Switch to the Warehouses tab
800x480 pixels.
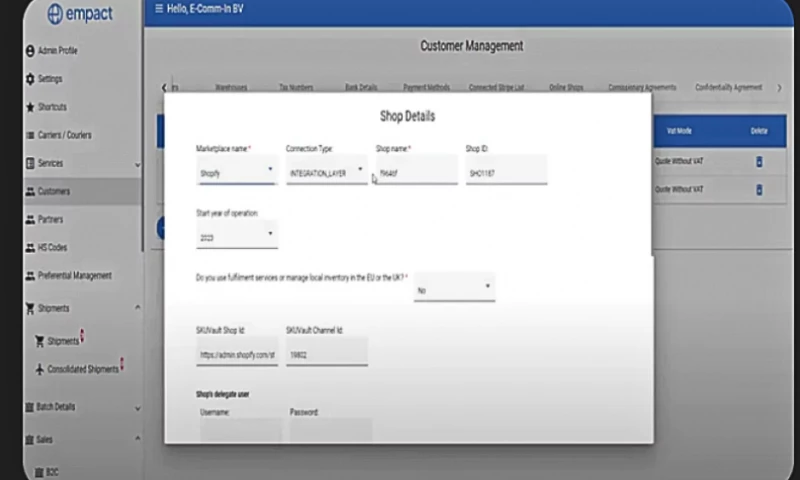[231, 87]
